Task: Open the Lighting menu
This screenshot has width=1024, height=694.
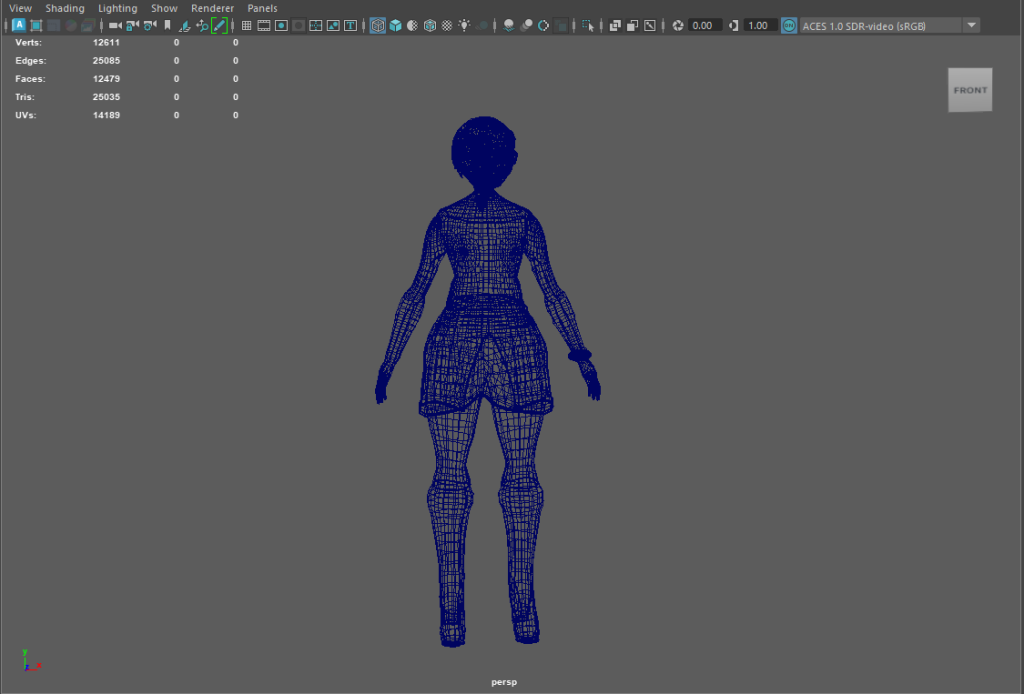Action: click(x=117, y=8)
